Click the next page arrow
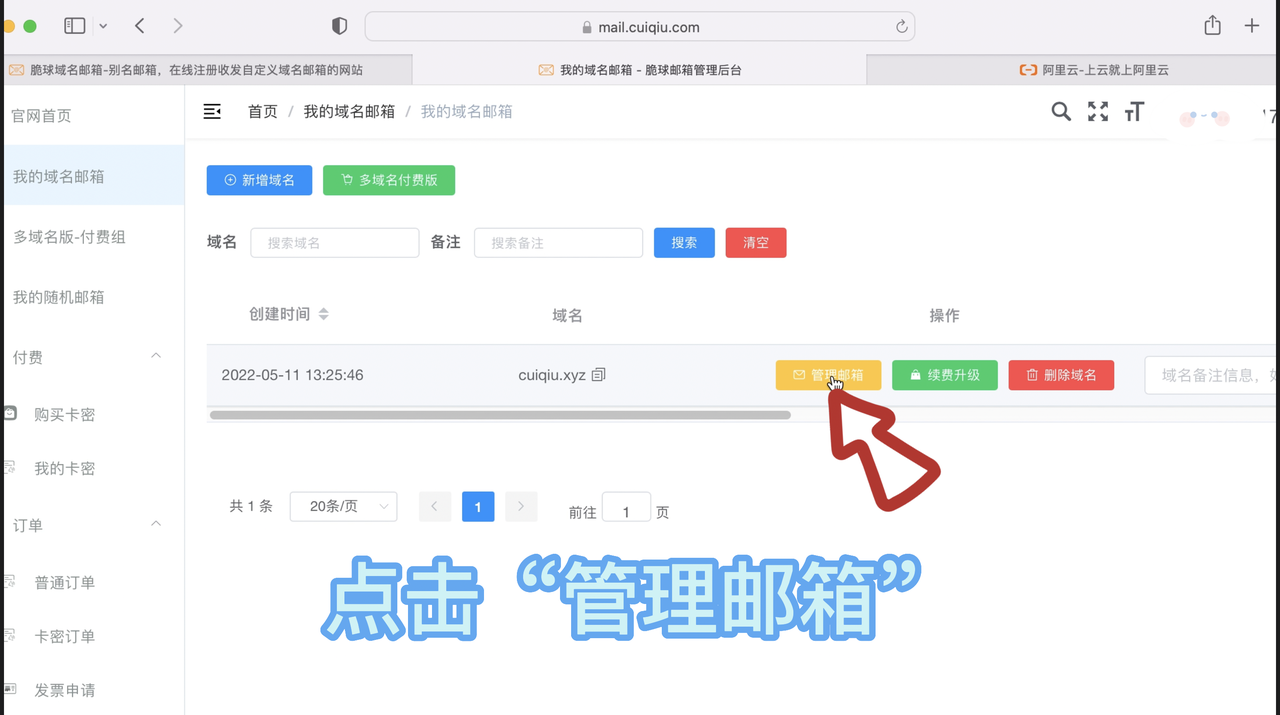Image resolution: width=1280 pixels, height=715 pixels. (521, 507)
